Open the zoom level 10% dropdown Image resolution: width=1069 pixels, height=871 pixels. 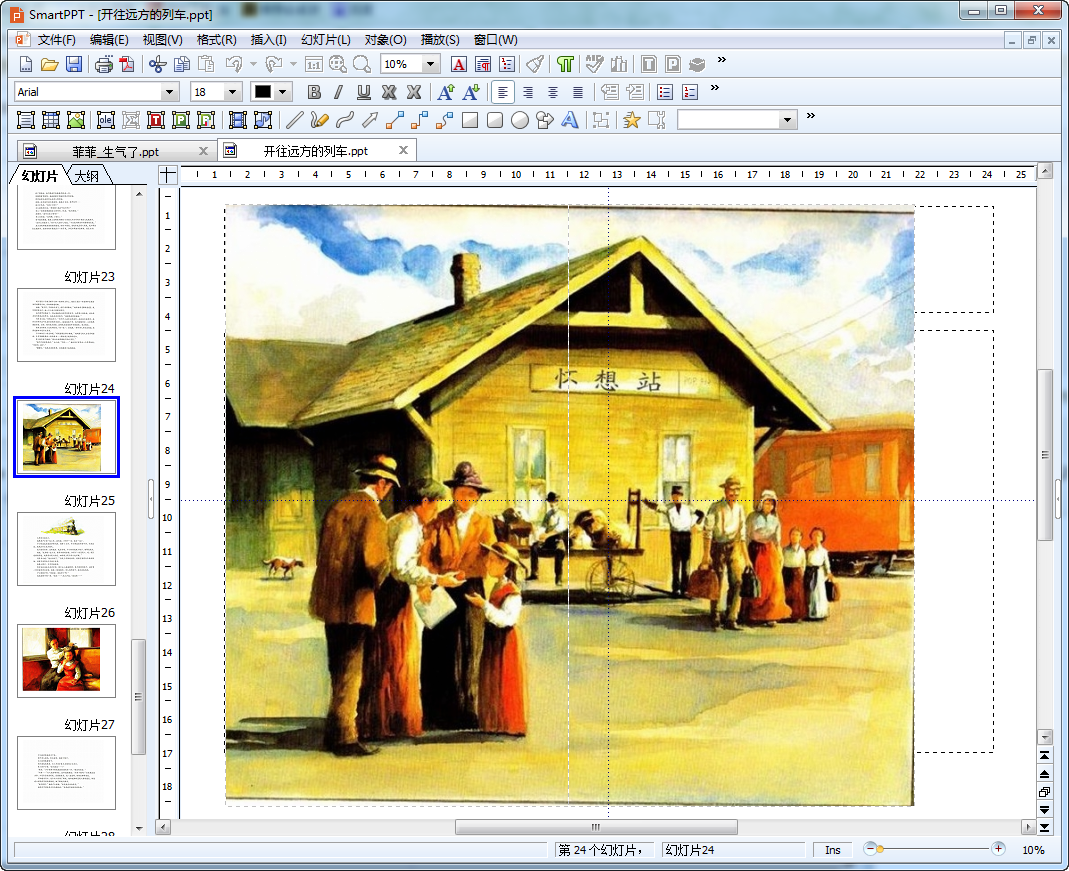(x=430, y=64)
